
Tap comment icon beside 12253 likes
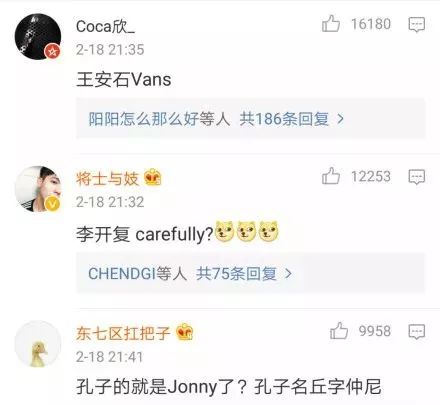click(x=417, y=177)
